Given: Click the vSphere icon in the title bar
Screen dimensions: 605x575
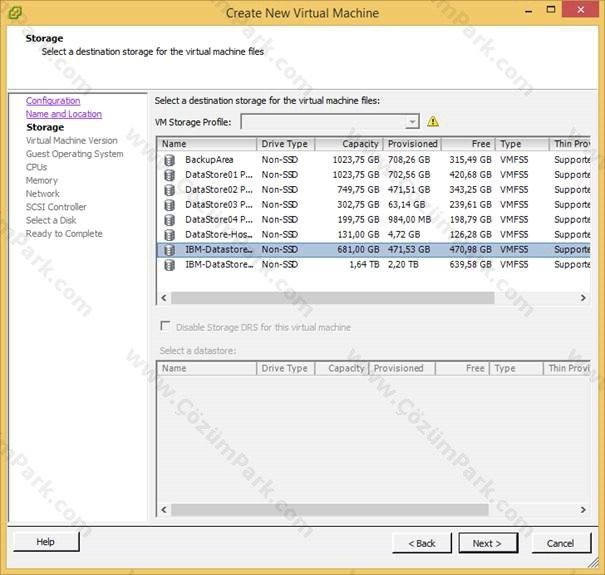Looking at the screenshot, I should click(x=15, y=13).
